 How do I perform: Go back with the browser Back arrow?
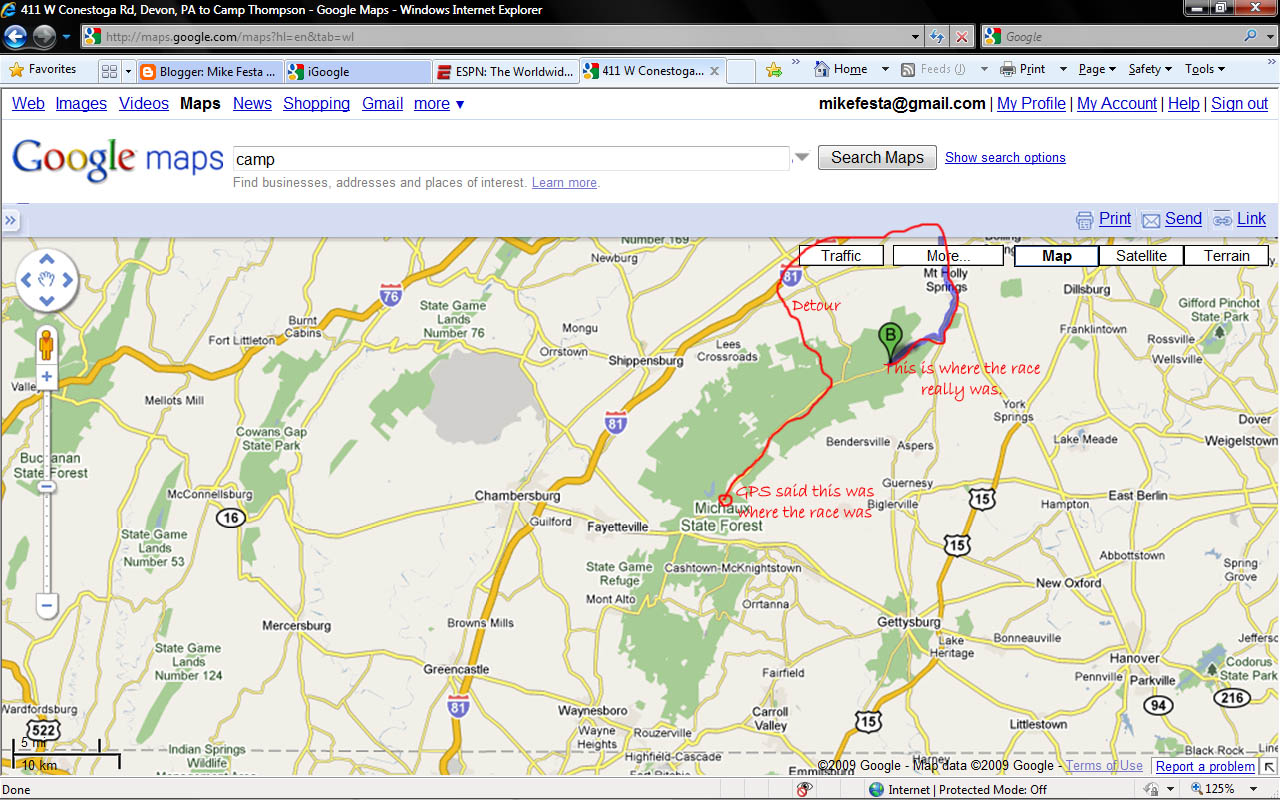click(16, 37)
